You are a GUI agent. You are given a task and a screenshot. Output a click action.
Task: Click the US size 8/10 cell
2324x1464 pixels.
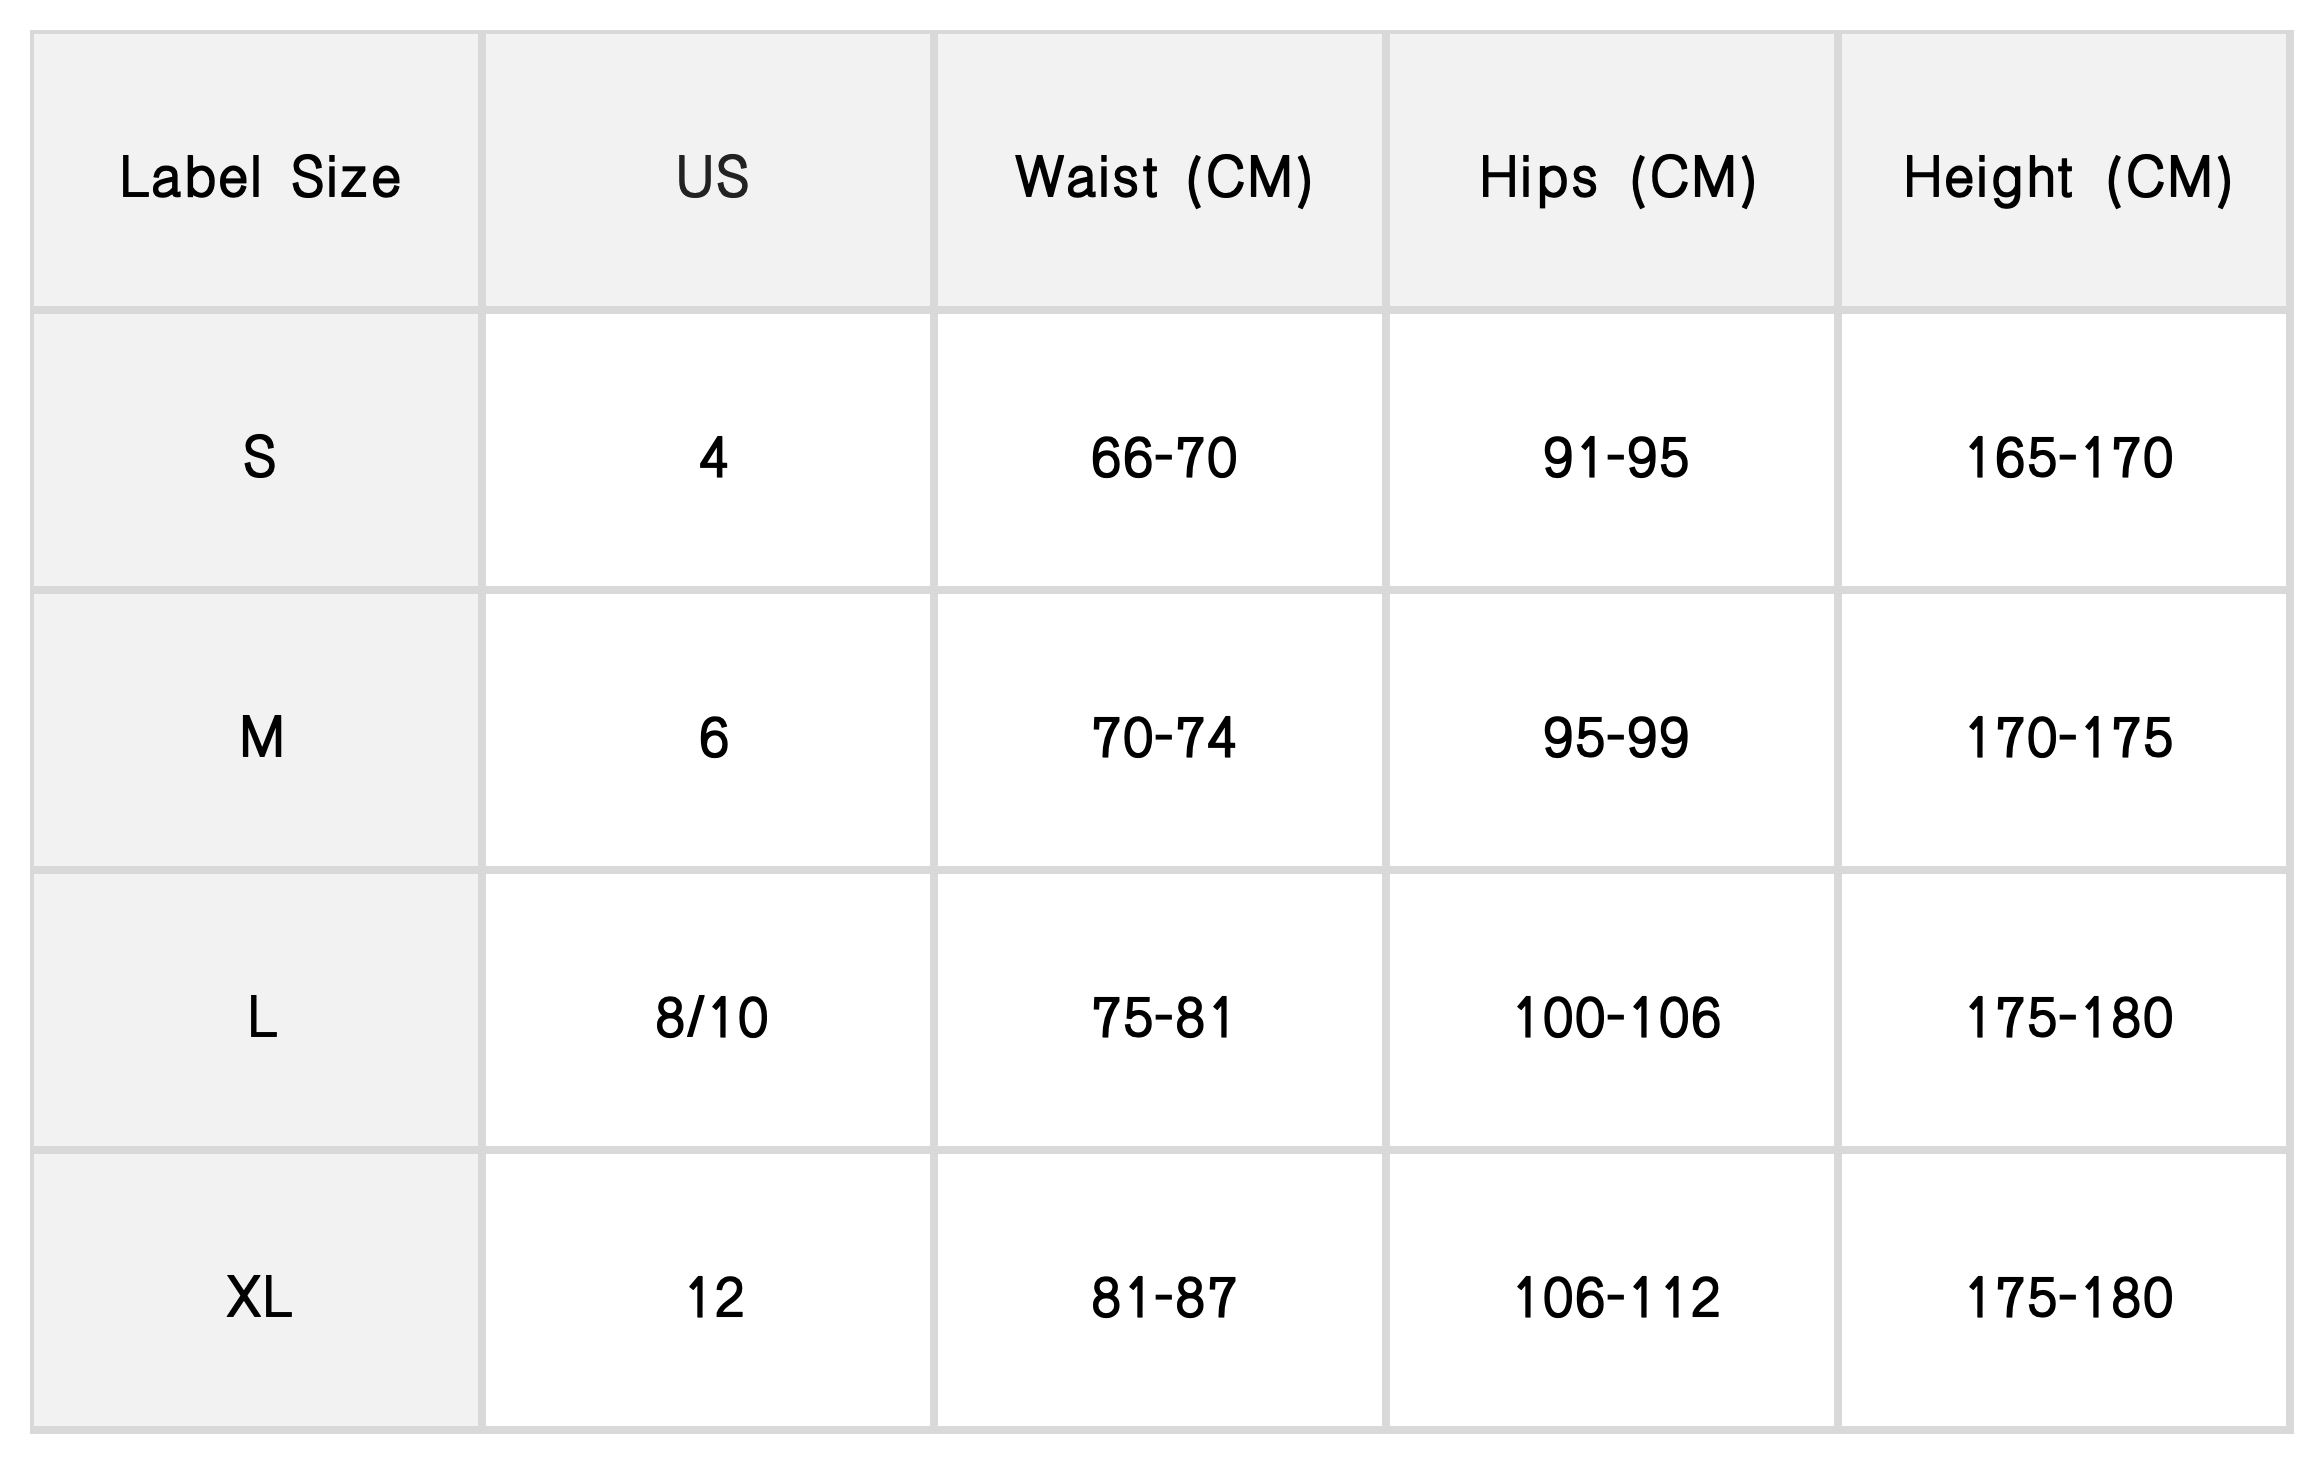coord(712,1018)
